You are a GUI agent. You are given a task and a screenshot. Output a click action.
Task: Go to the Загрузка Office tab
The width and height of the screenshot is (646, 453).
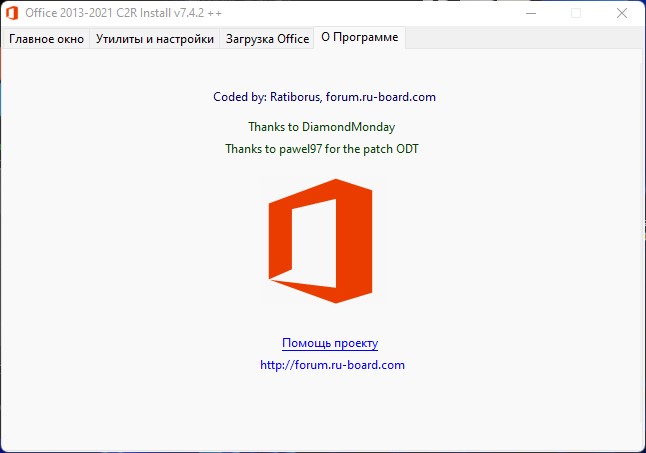(267, 39)
